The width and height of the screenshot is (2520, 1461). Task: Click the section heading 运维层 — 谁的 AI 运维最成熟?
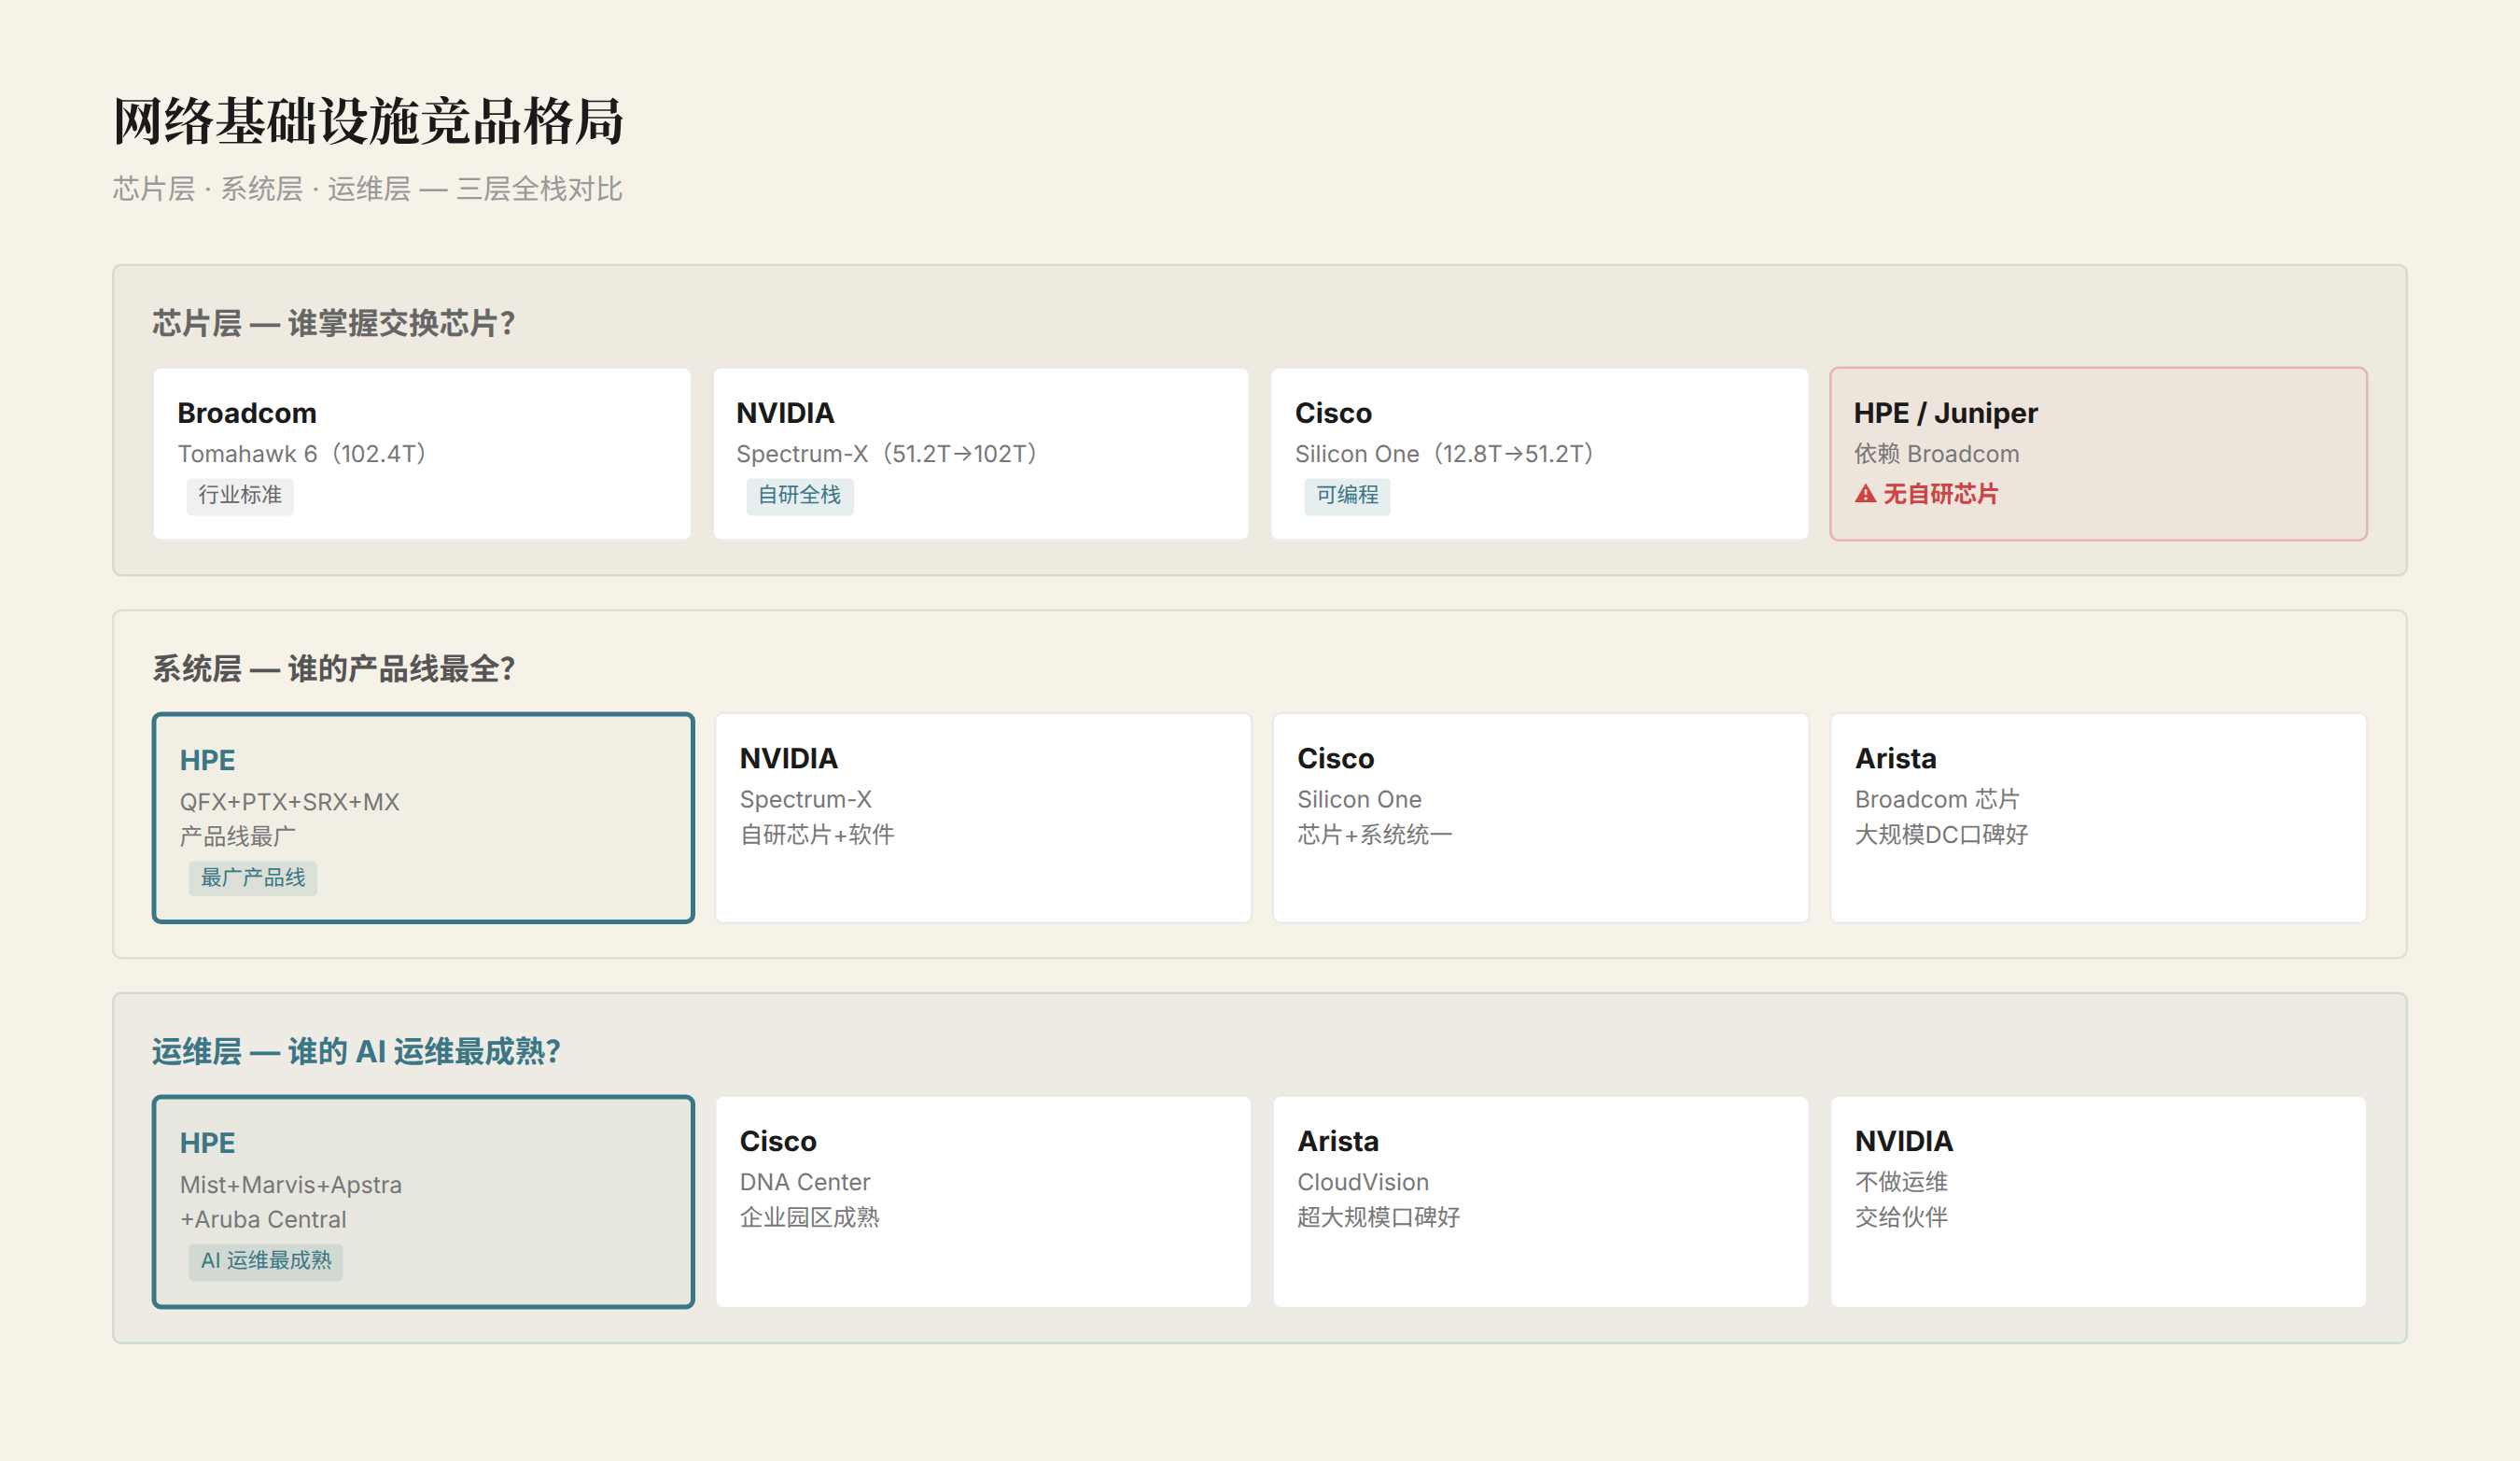356,1051
